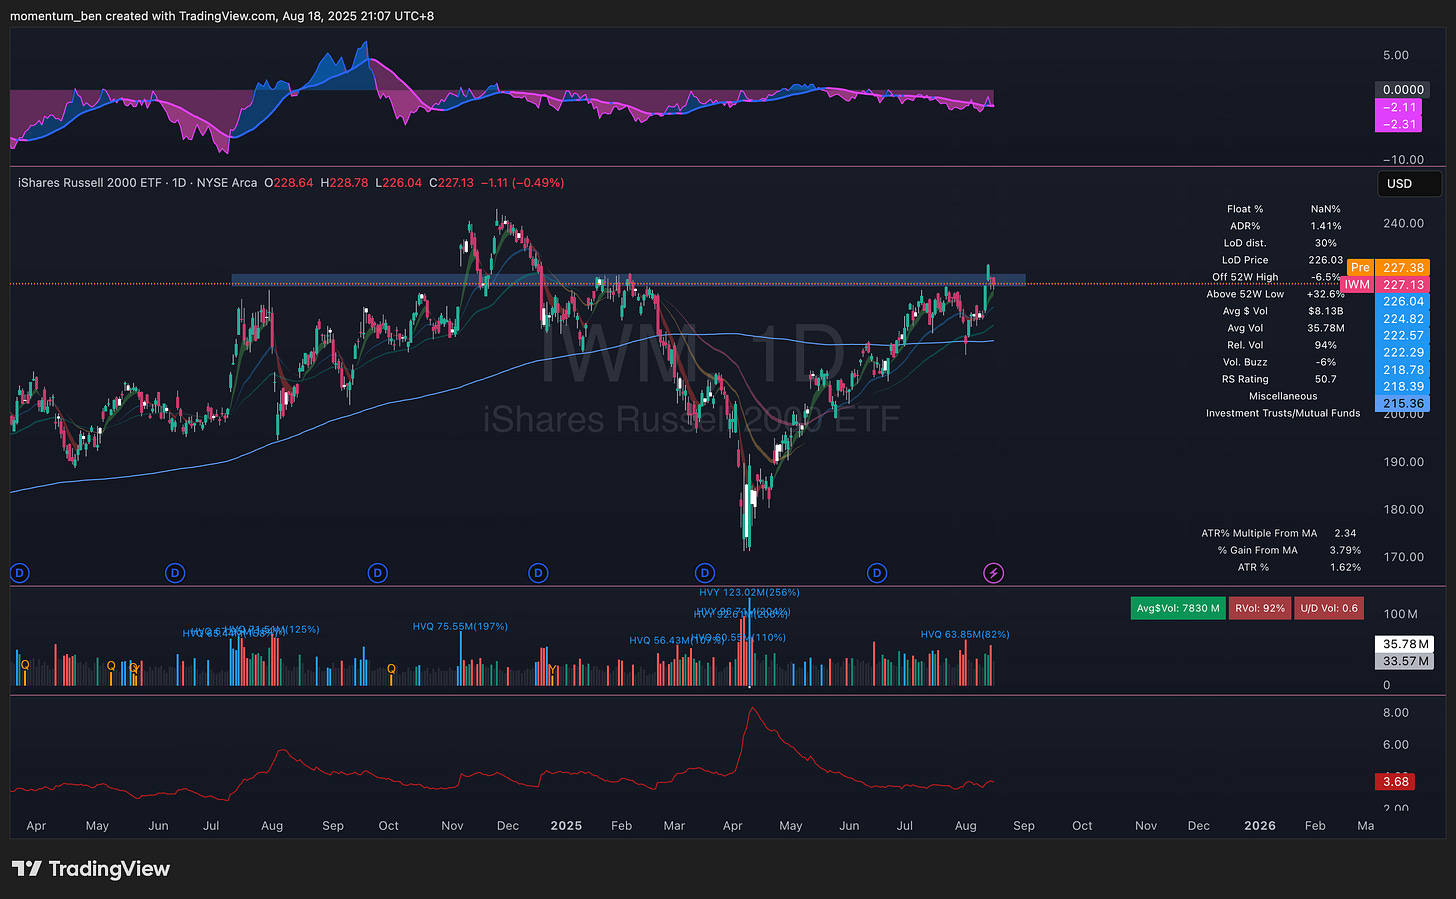Click the dividend D marker near April 2024
Viewport: 1456px width, 899px height.
point(19,573)
